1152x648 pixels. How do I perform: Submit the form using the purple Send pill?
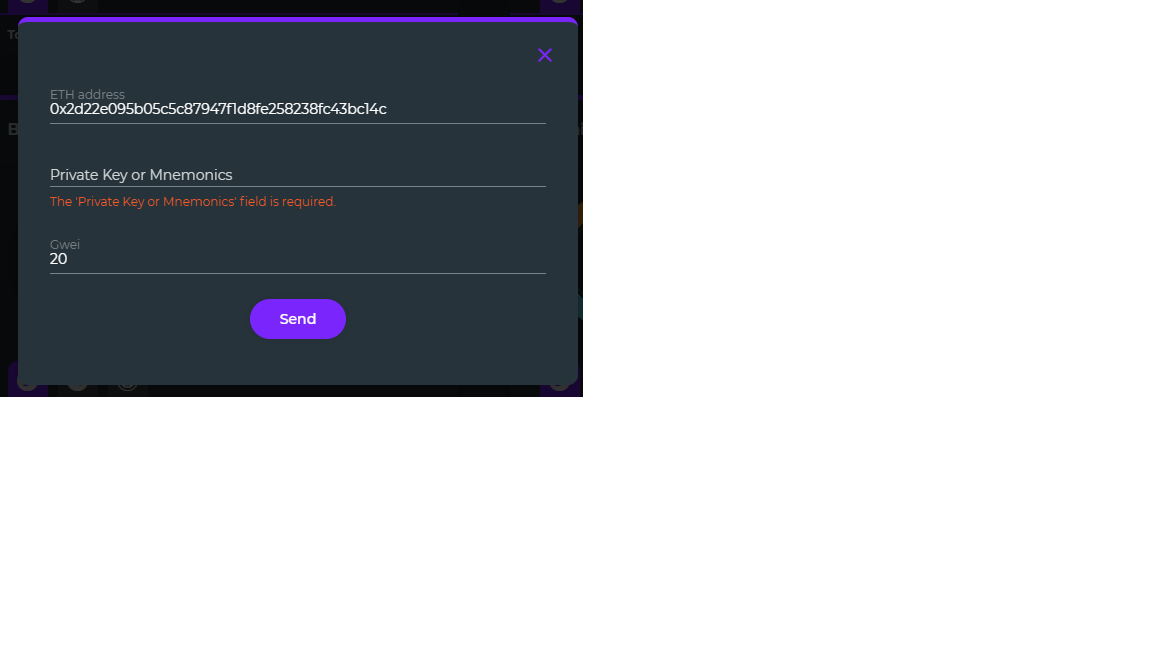[298, 319]
